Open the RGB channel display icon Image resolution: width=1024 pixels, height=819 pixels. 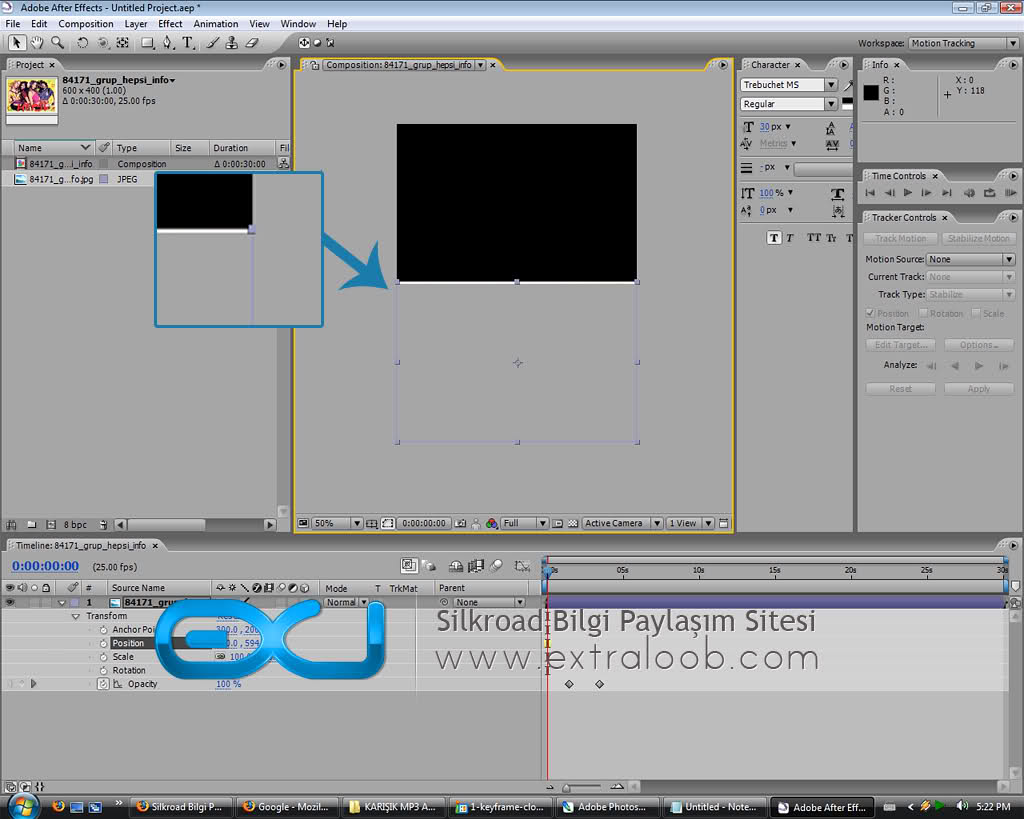click(492, 523)
